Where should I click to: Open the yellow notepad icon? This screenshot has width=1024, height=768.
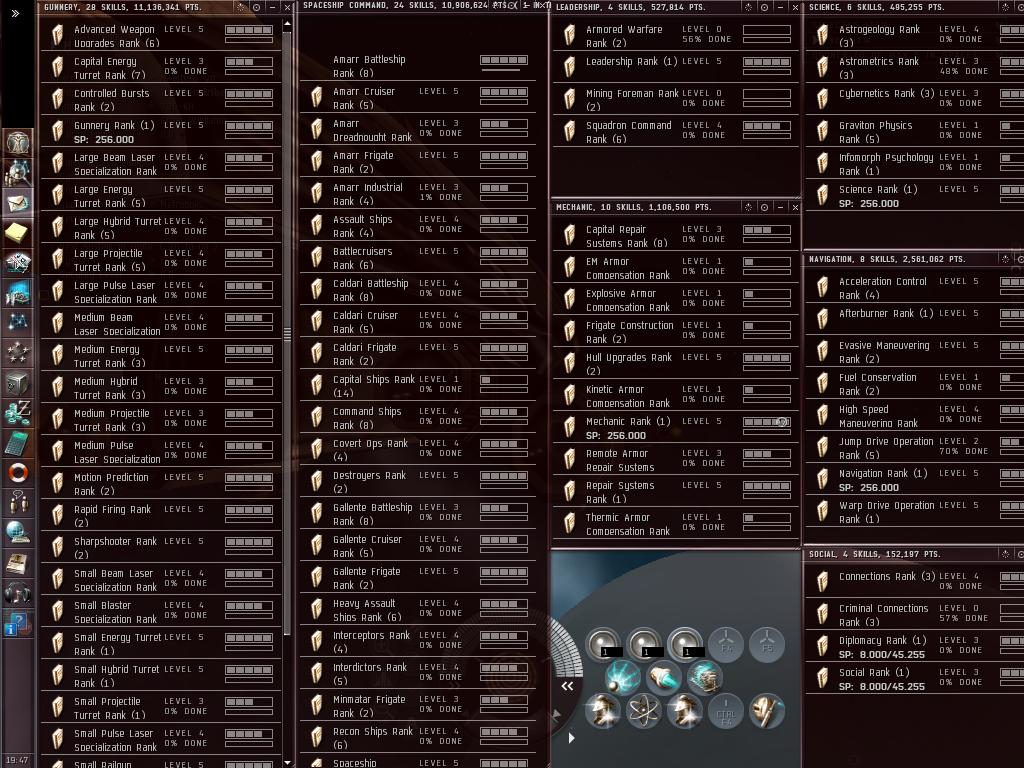pyautogui.click(x=18, y=232)
